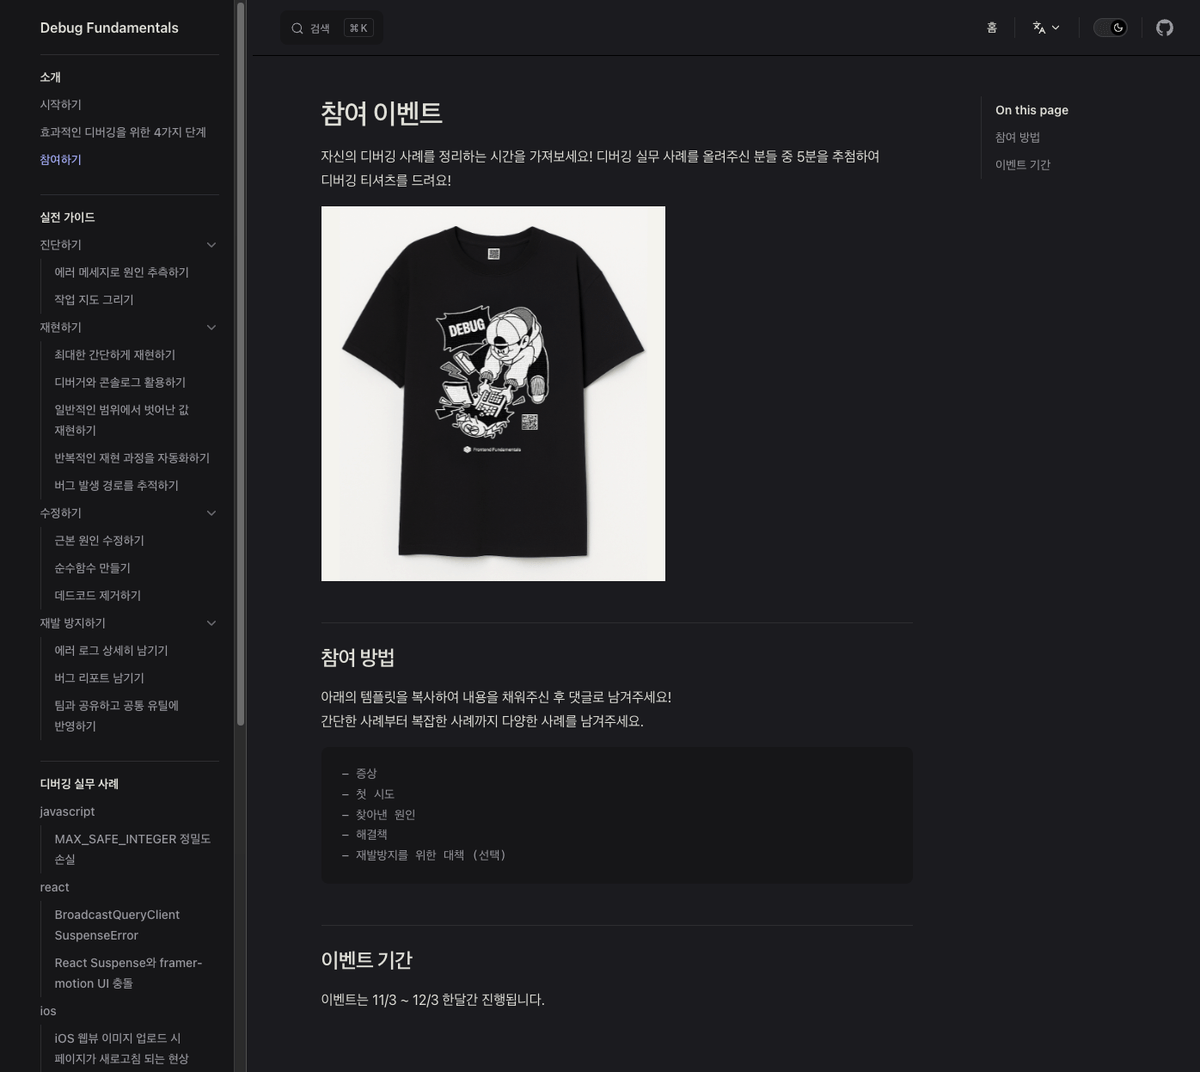The height and width of the screenshot is (1072, 1200).
Task: Click the language translation icon
Action: (x=1039, y=28)
